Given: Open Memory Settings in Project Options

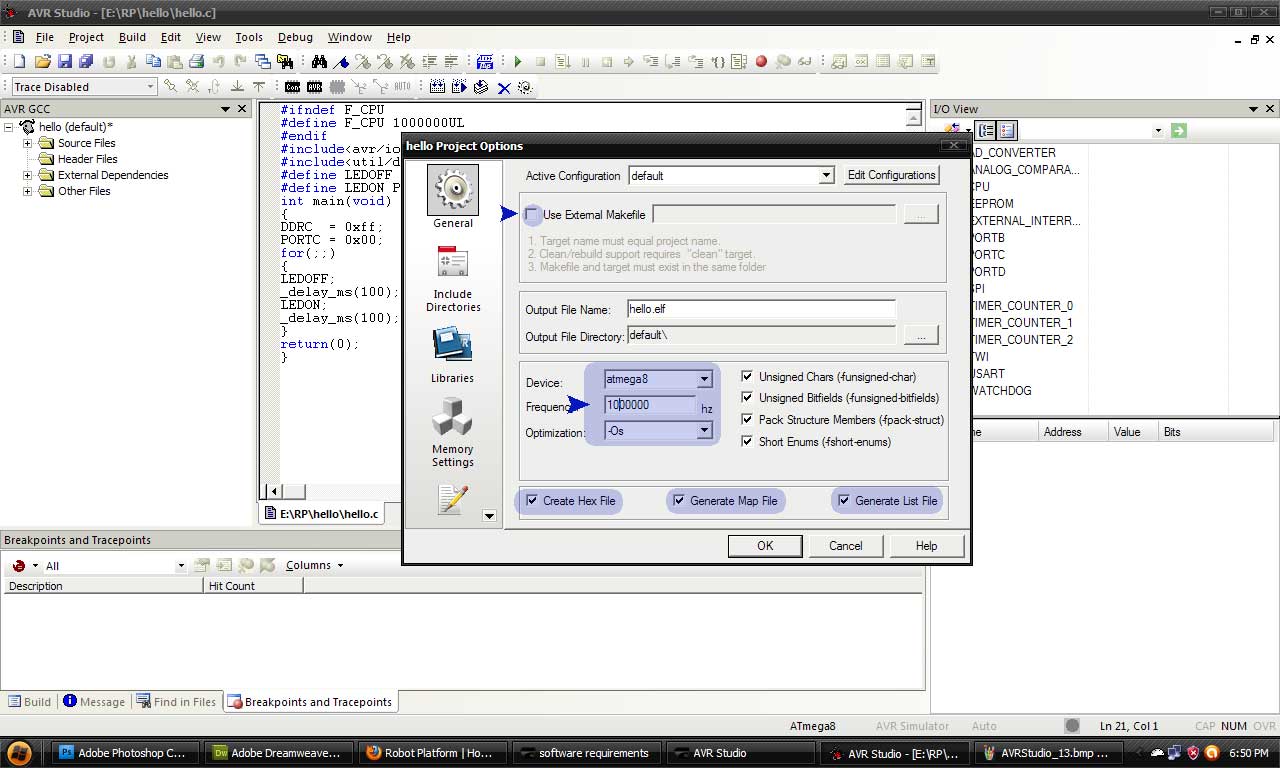Looking at the screenshot, I should 453,432.
